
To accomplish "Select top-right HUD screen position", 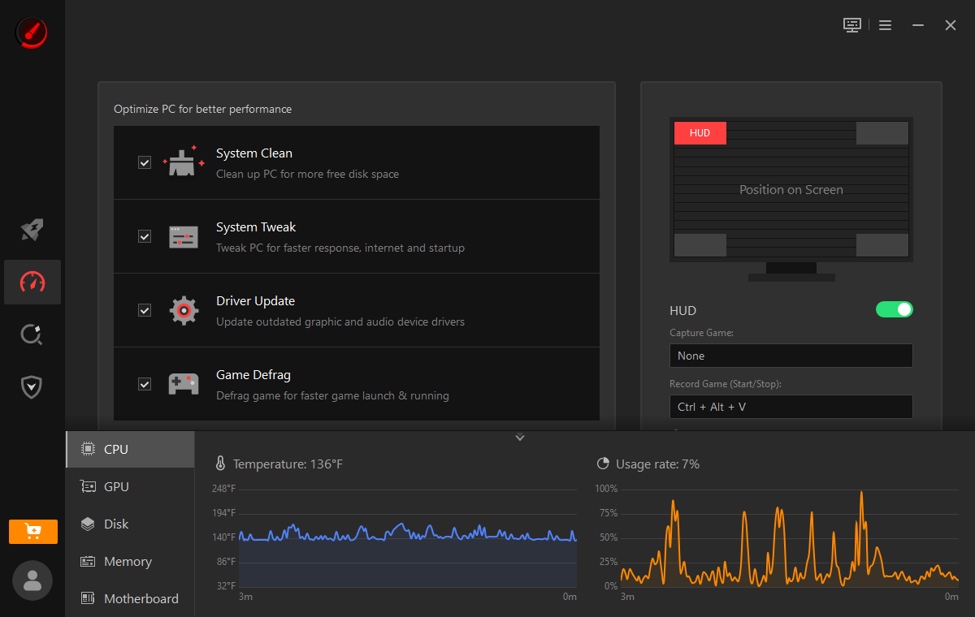I will point(882,133).
